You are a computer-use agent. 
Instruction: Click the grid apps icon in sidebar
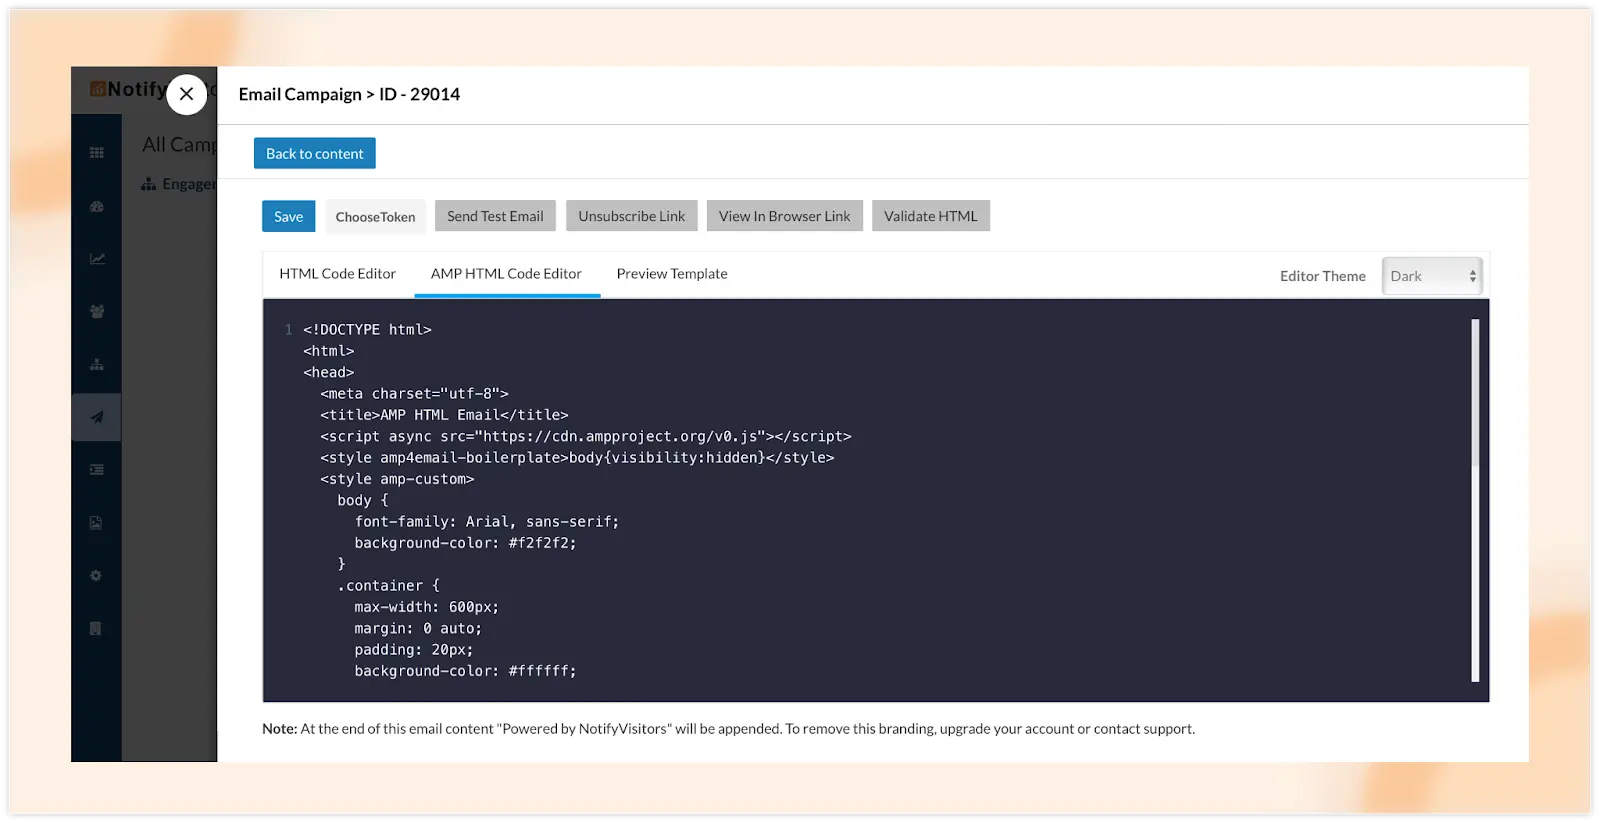click(x=97, y=153)
